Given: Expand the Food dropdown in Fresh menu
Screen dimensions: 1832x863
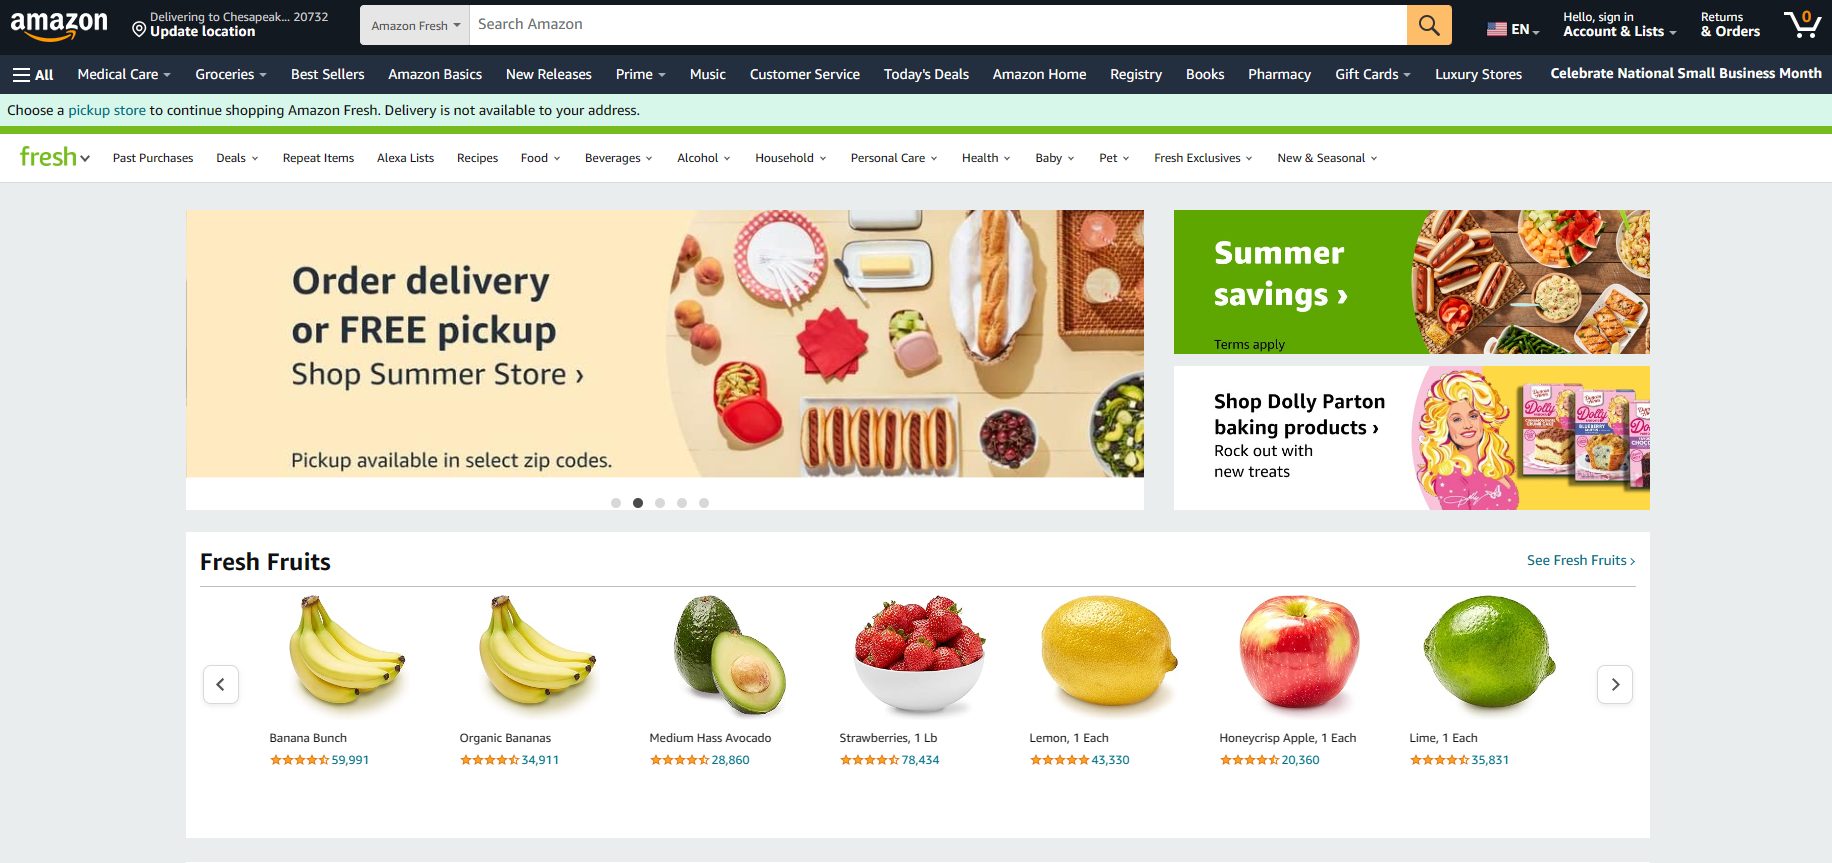Looking at the screenshot, I should point(540,158).
